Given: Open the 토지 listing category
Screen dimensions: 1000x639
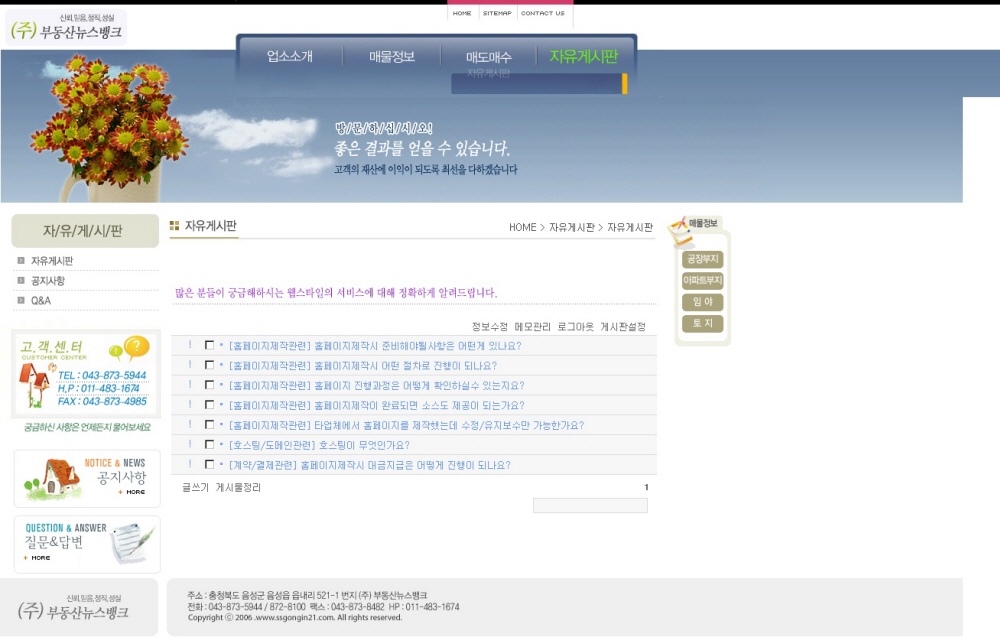Looking at the screenshot, I should point(702,324).
